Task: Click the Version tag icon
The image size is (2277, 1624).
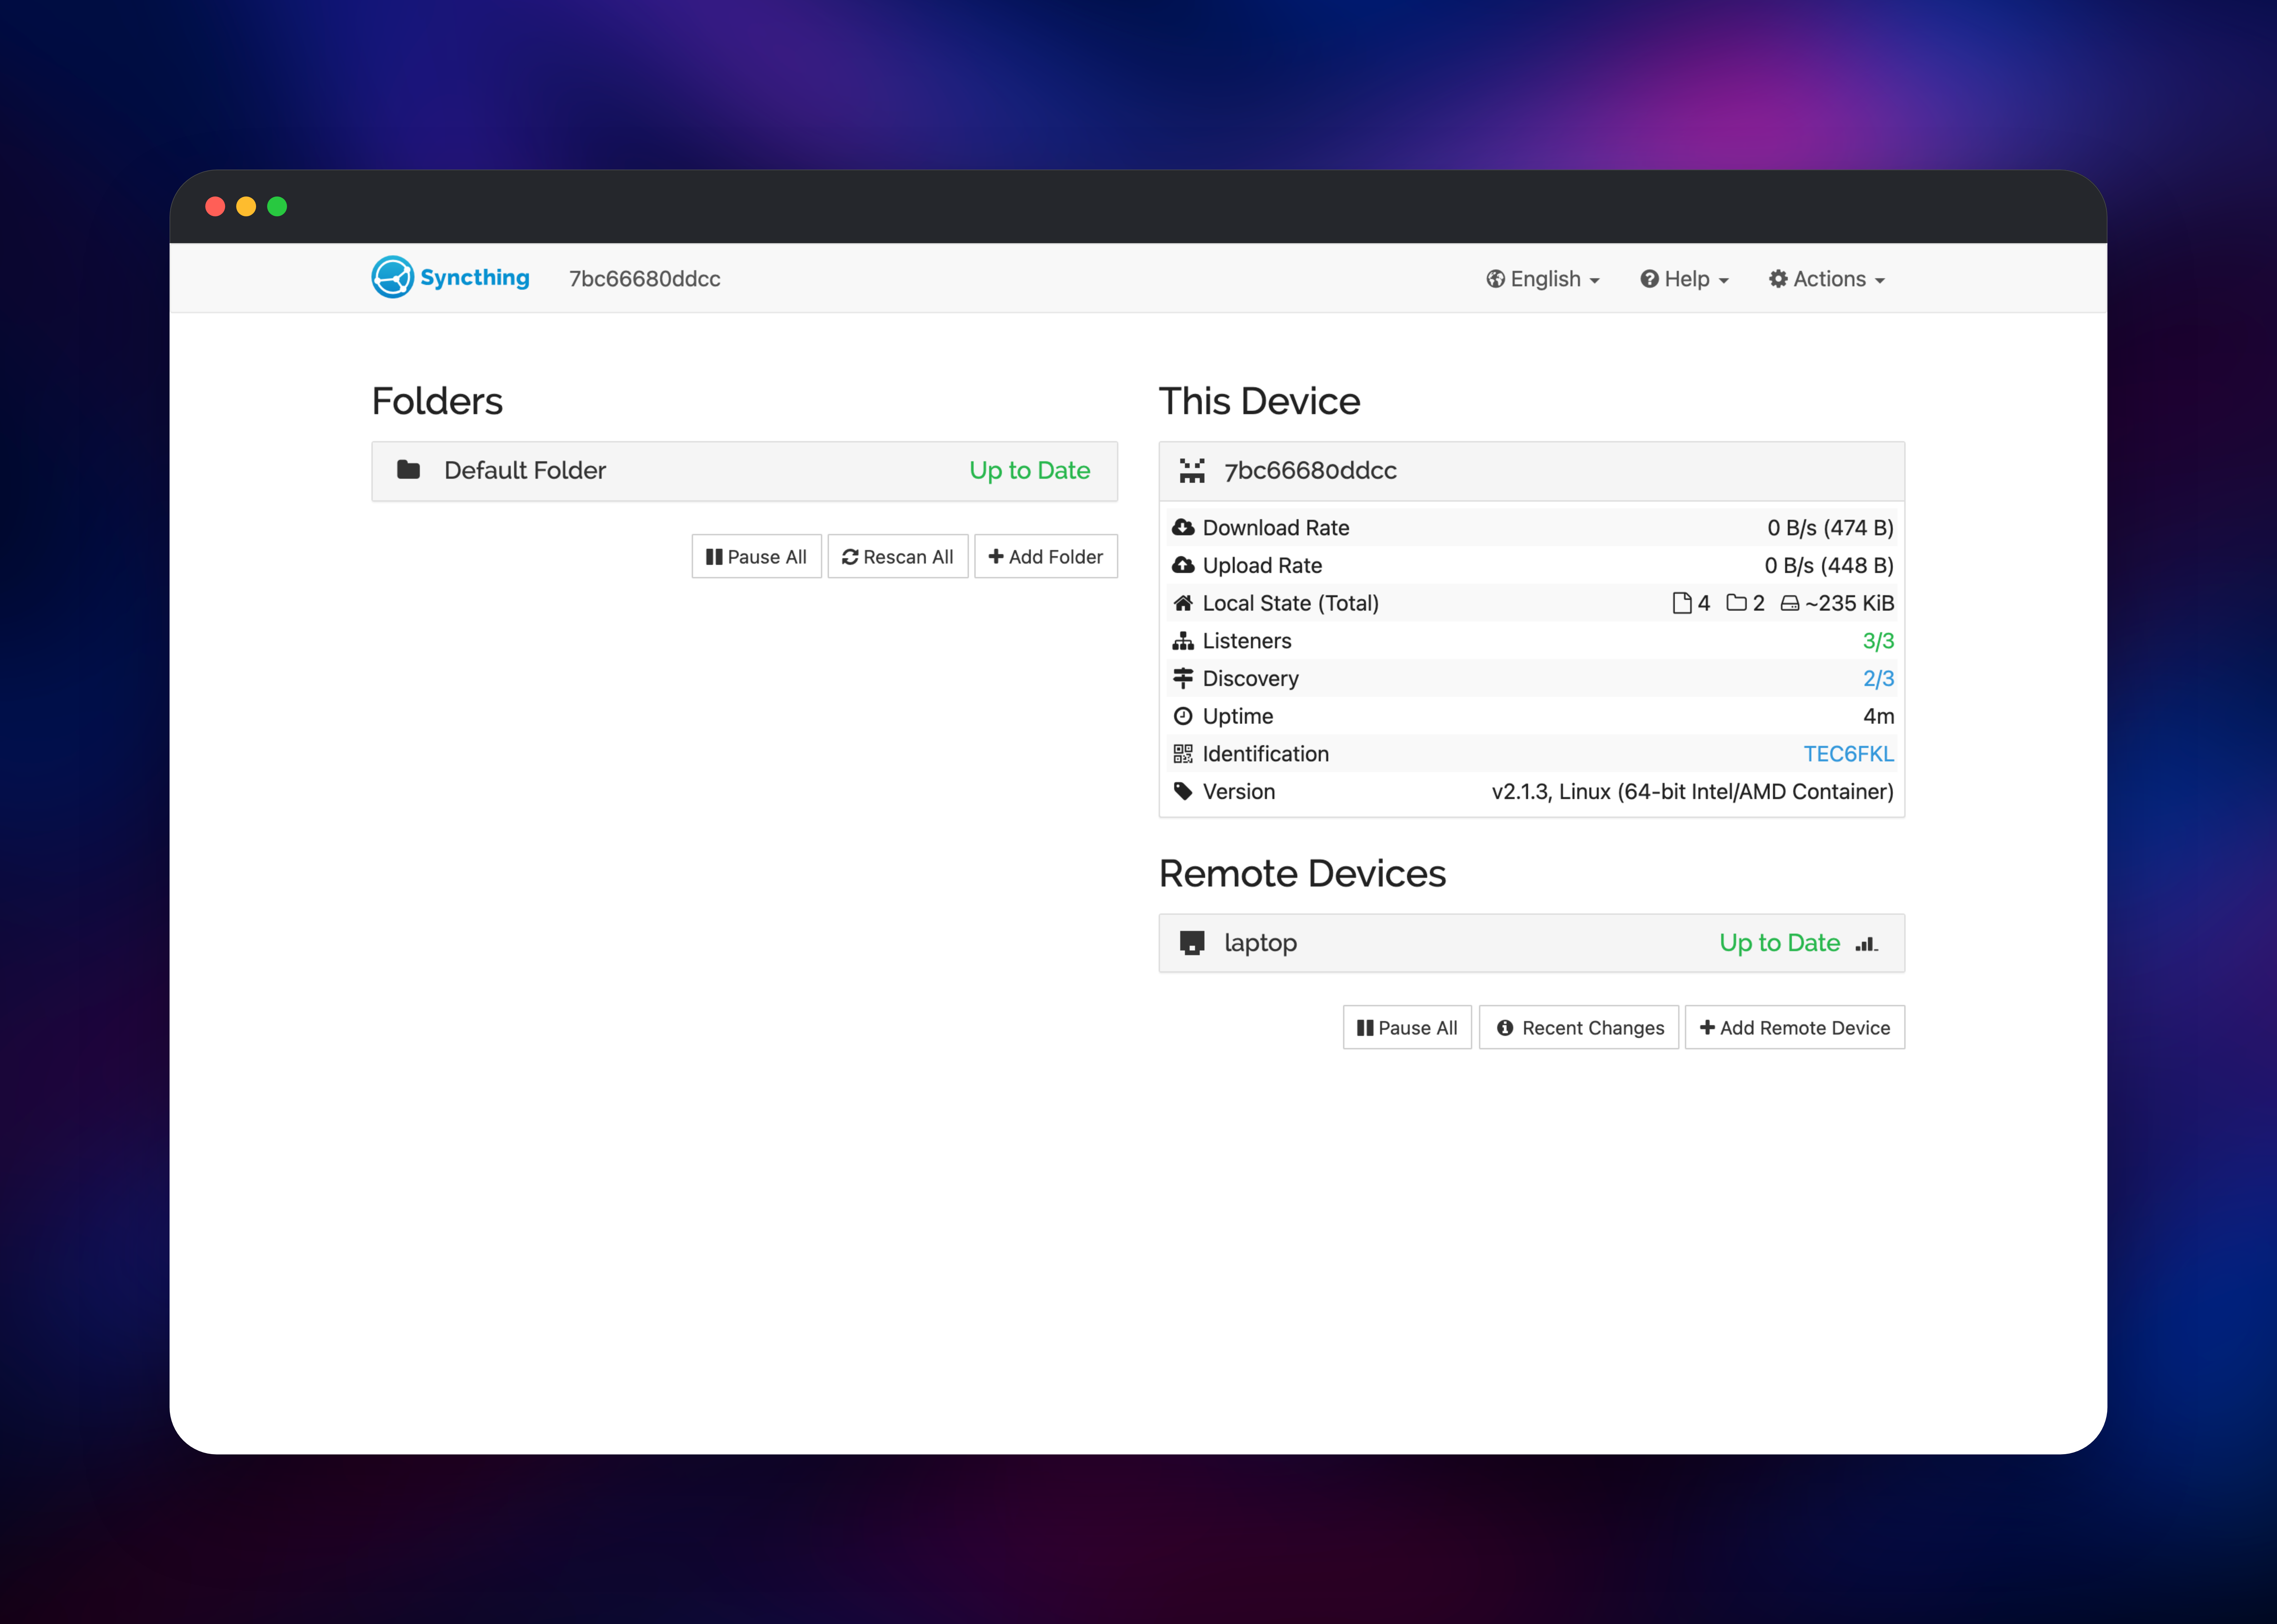Action: [x=1183, y=792]
